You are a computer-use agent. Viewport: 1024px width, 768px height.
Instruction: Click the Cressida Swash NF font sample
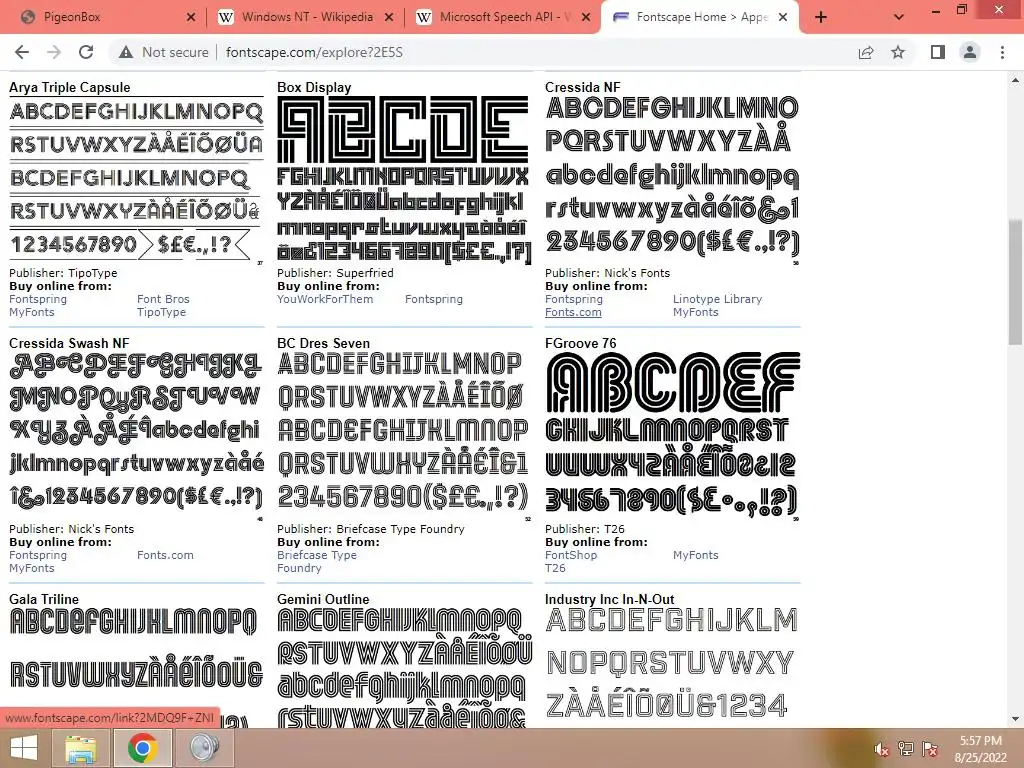point(136,436)
